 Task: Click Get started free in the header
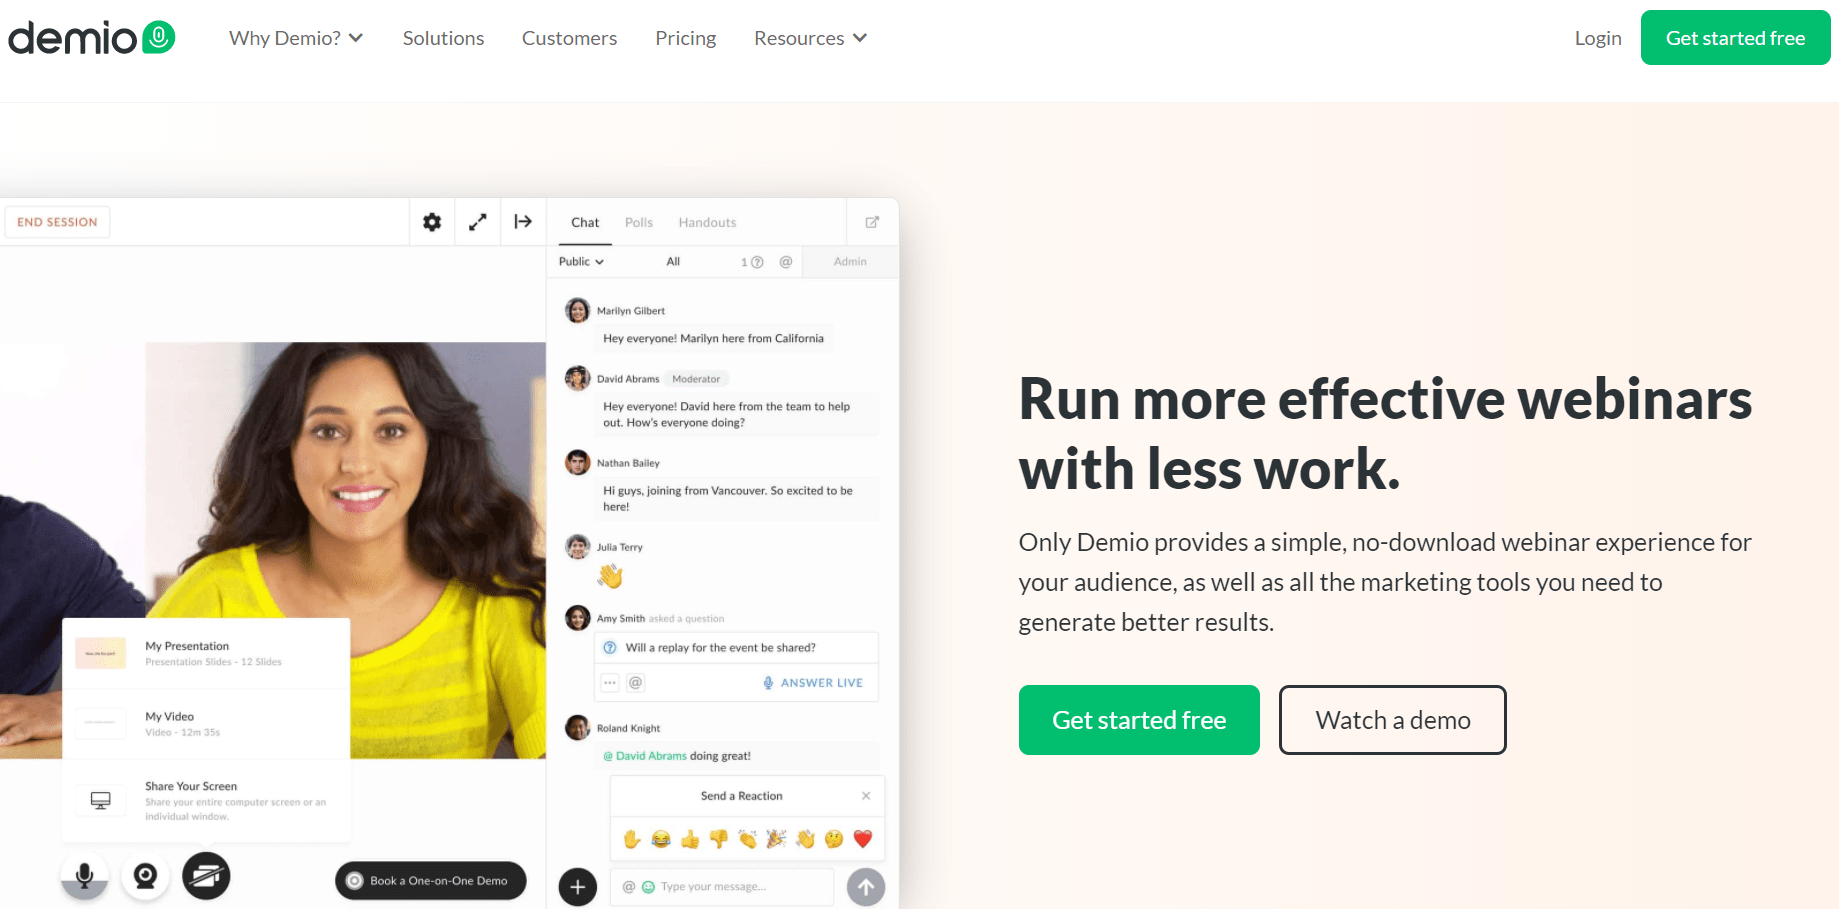tap(1736, 38)
